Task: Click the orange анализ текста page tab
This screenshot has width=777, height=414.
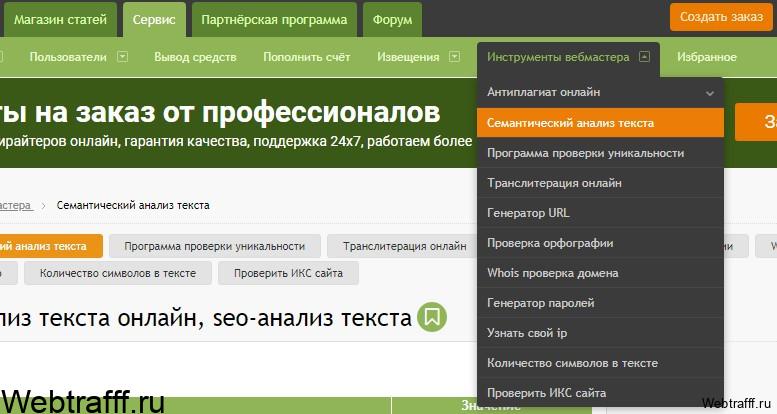Action: [51, 246]
